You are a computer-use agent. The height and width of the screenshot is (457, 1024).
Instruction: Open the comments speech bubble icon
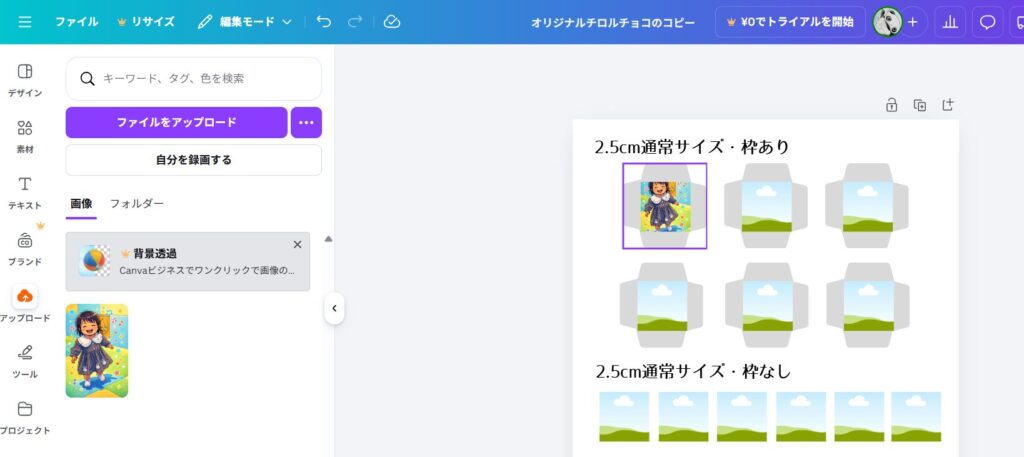pos(987,22)
